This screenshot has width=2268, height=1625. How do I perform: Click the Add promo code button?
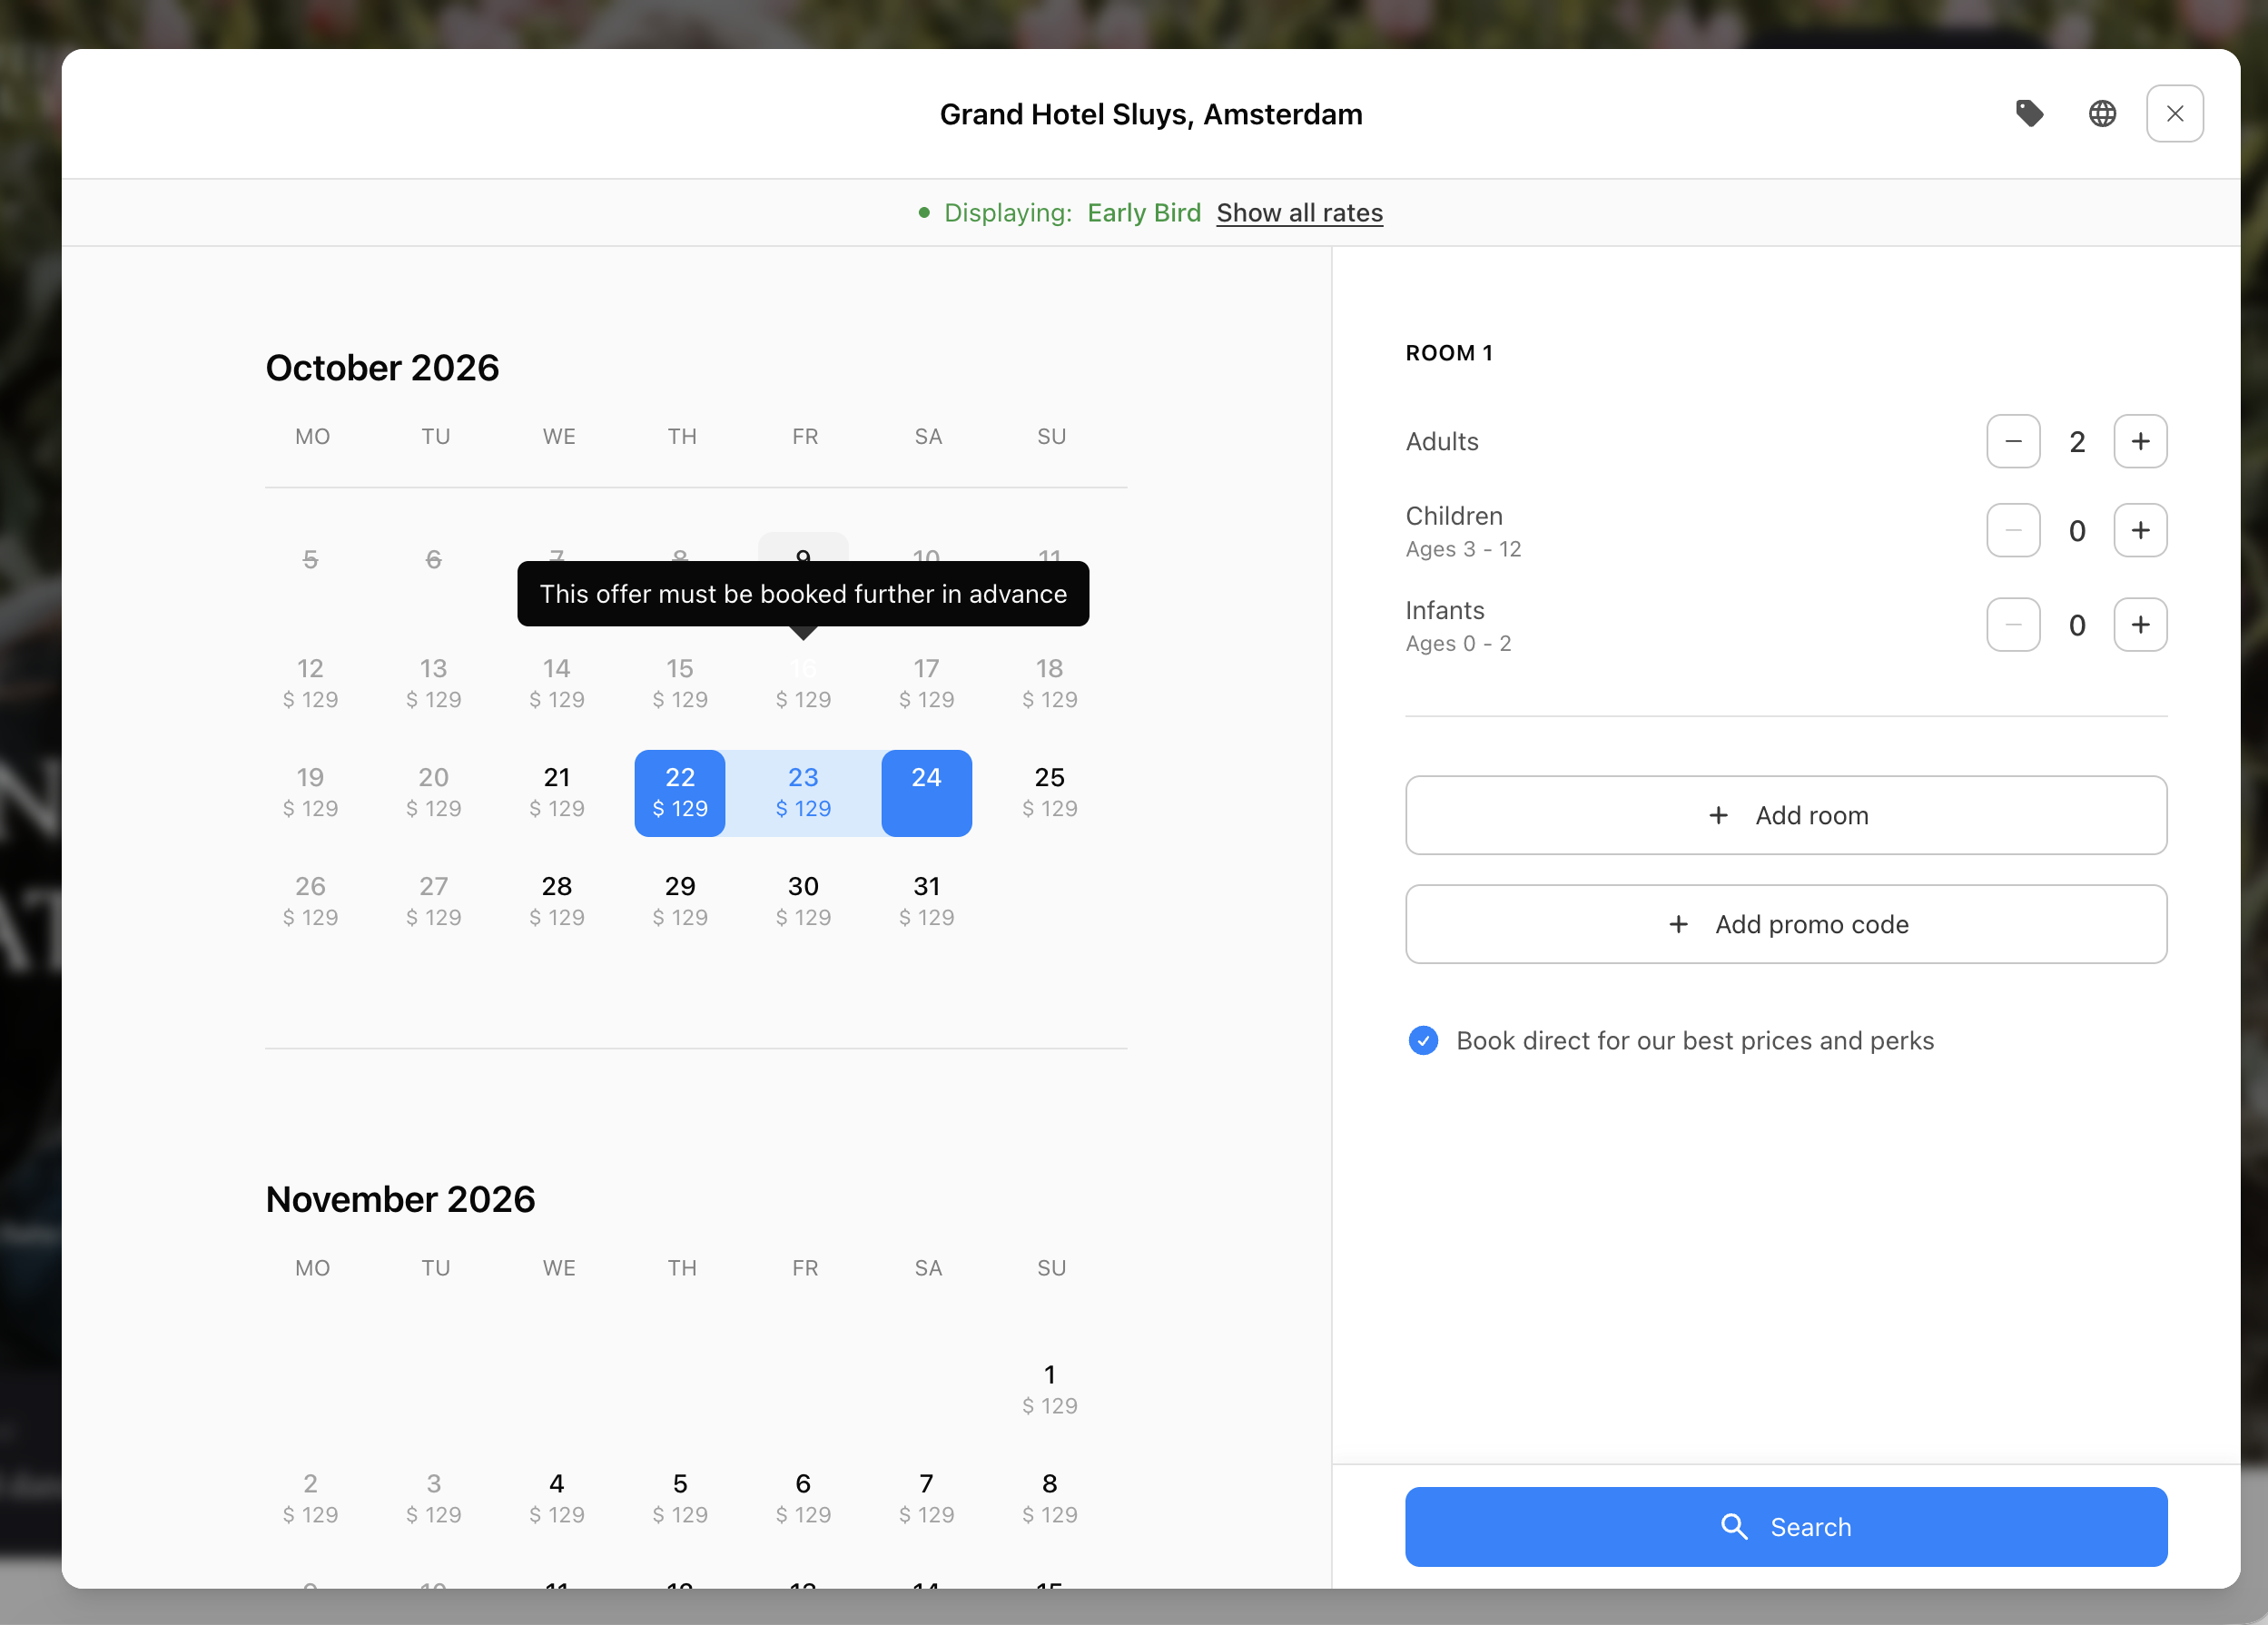pos(1786,924)
